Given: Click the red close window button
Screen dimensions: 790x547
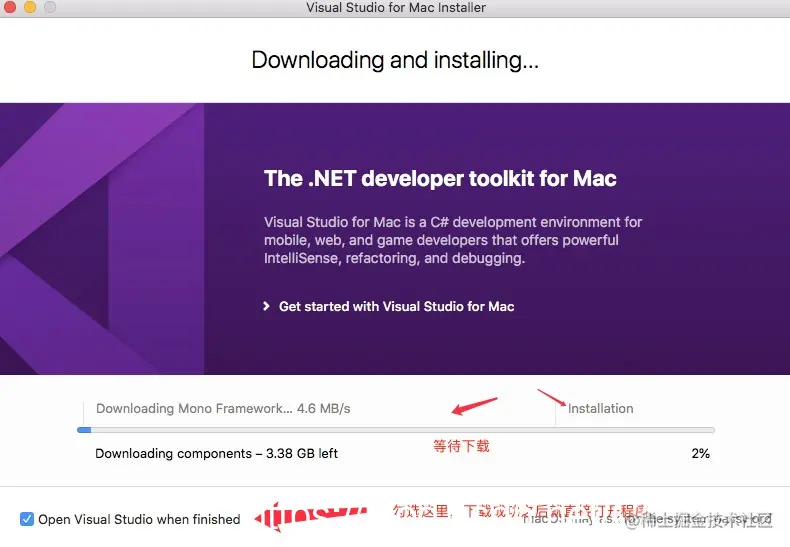Looking at the screenshot, I should (10, 7).
